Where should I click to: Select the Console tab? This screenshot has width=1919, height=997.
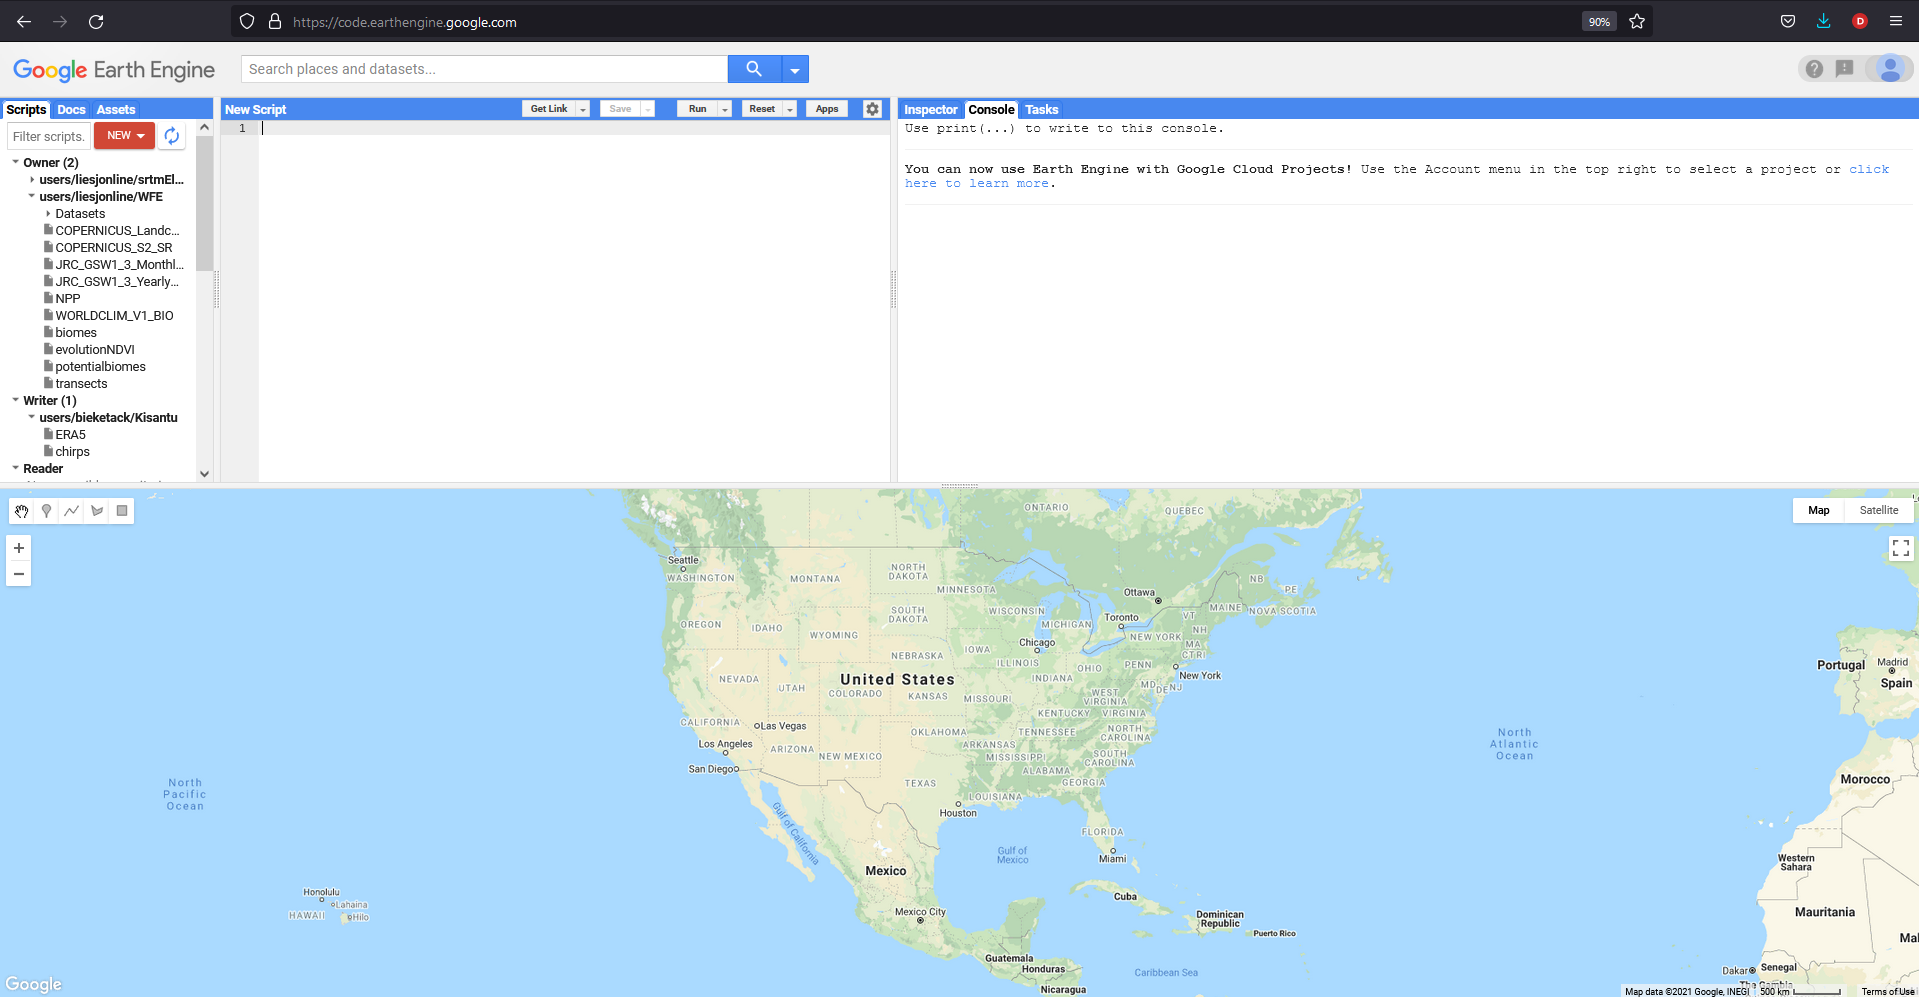click(x=991, y=110)
